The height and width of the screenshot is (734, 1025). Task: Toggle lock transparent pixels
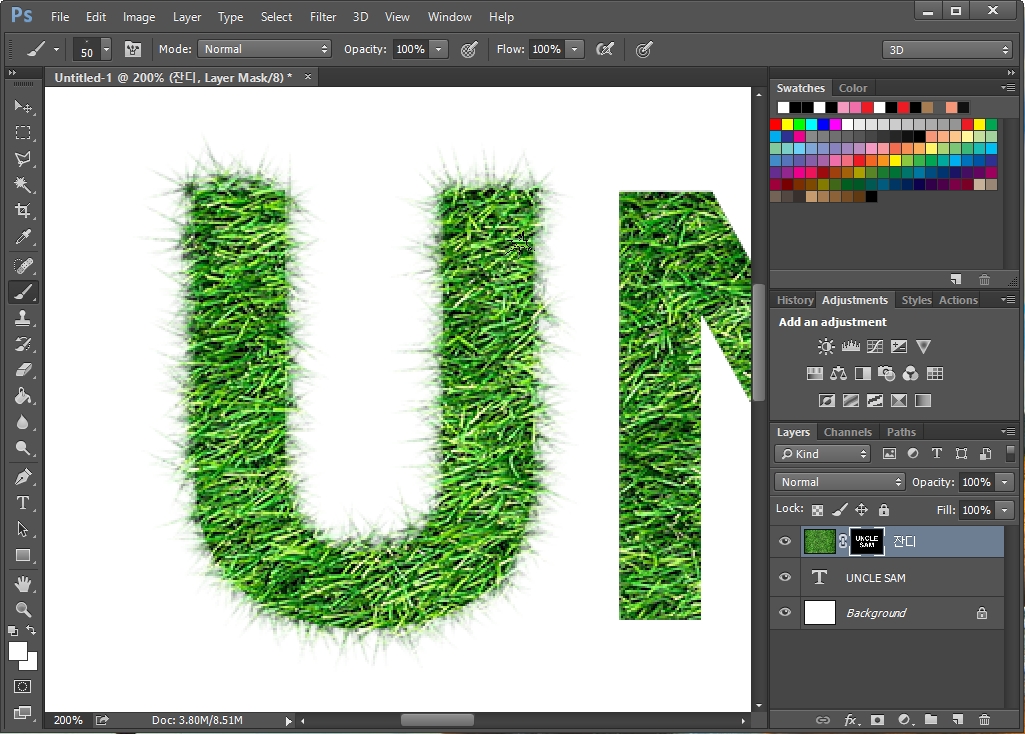[817, 510]
